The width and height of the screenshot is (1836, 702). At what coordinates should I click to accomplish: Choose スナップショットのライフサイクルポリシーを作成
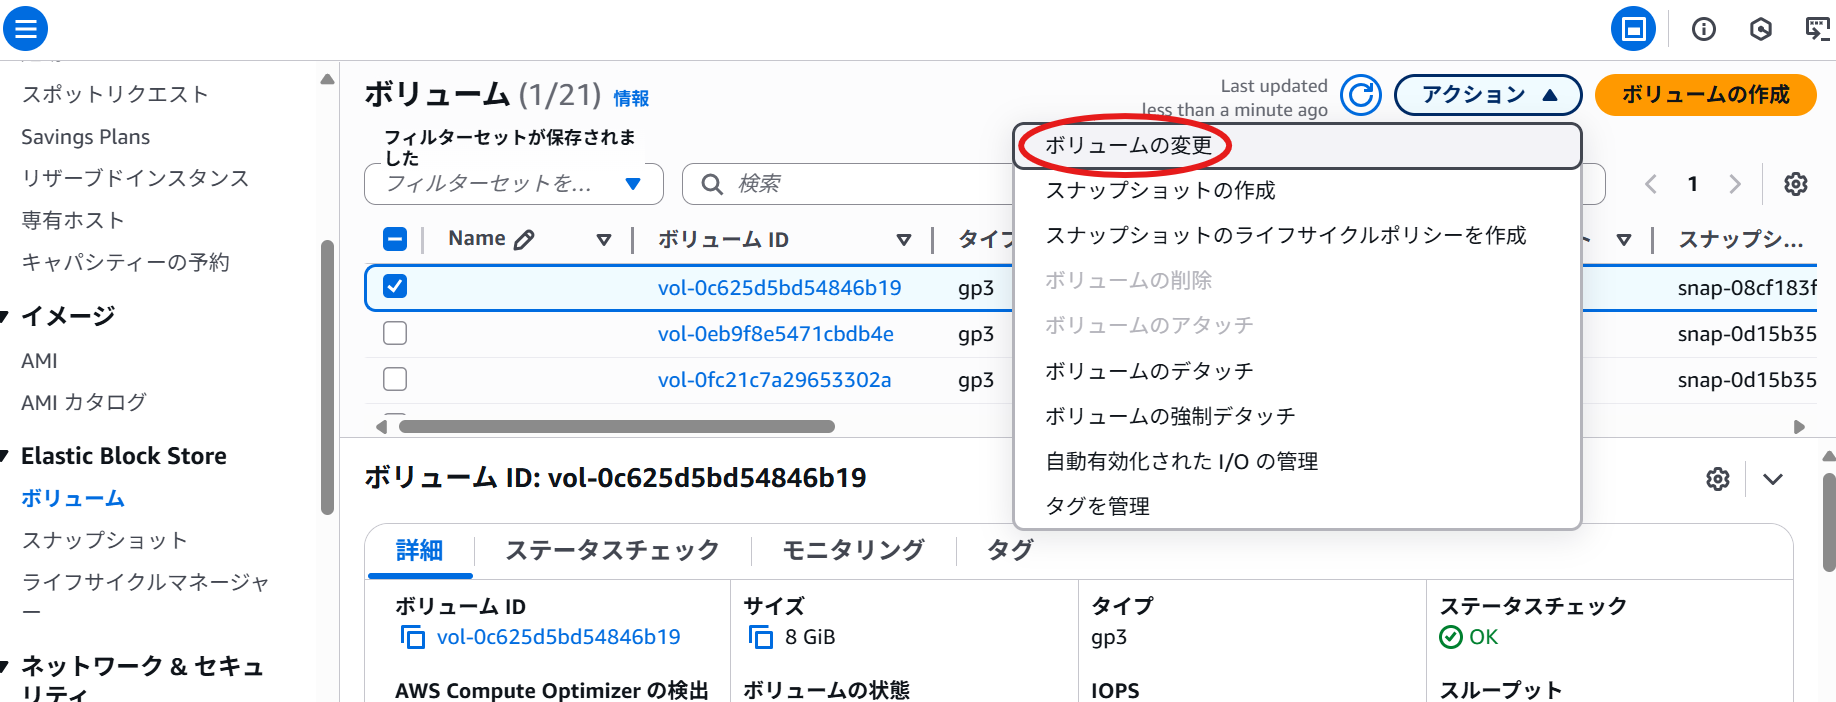1297,235
